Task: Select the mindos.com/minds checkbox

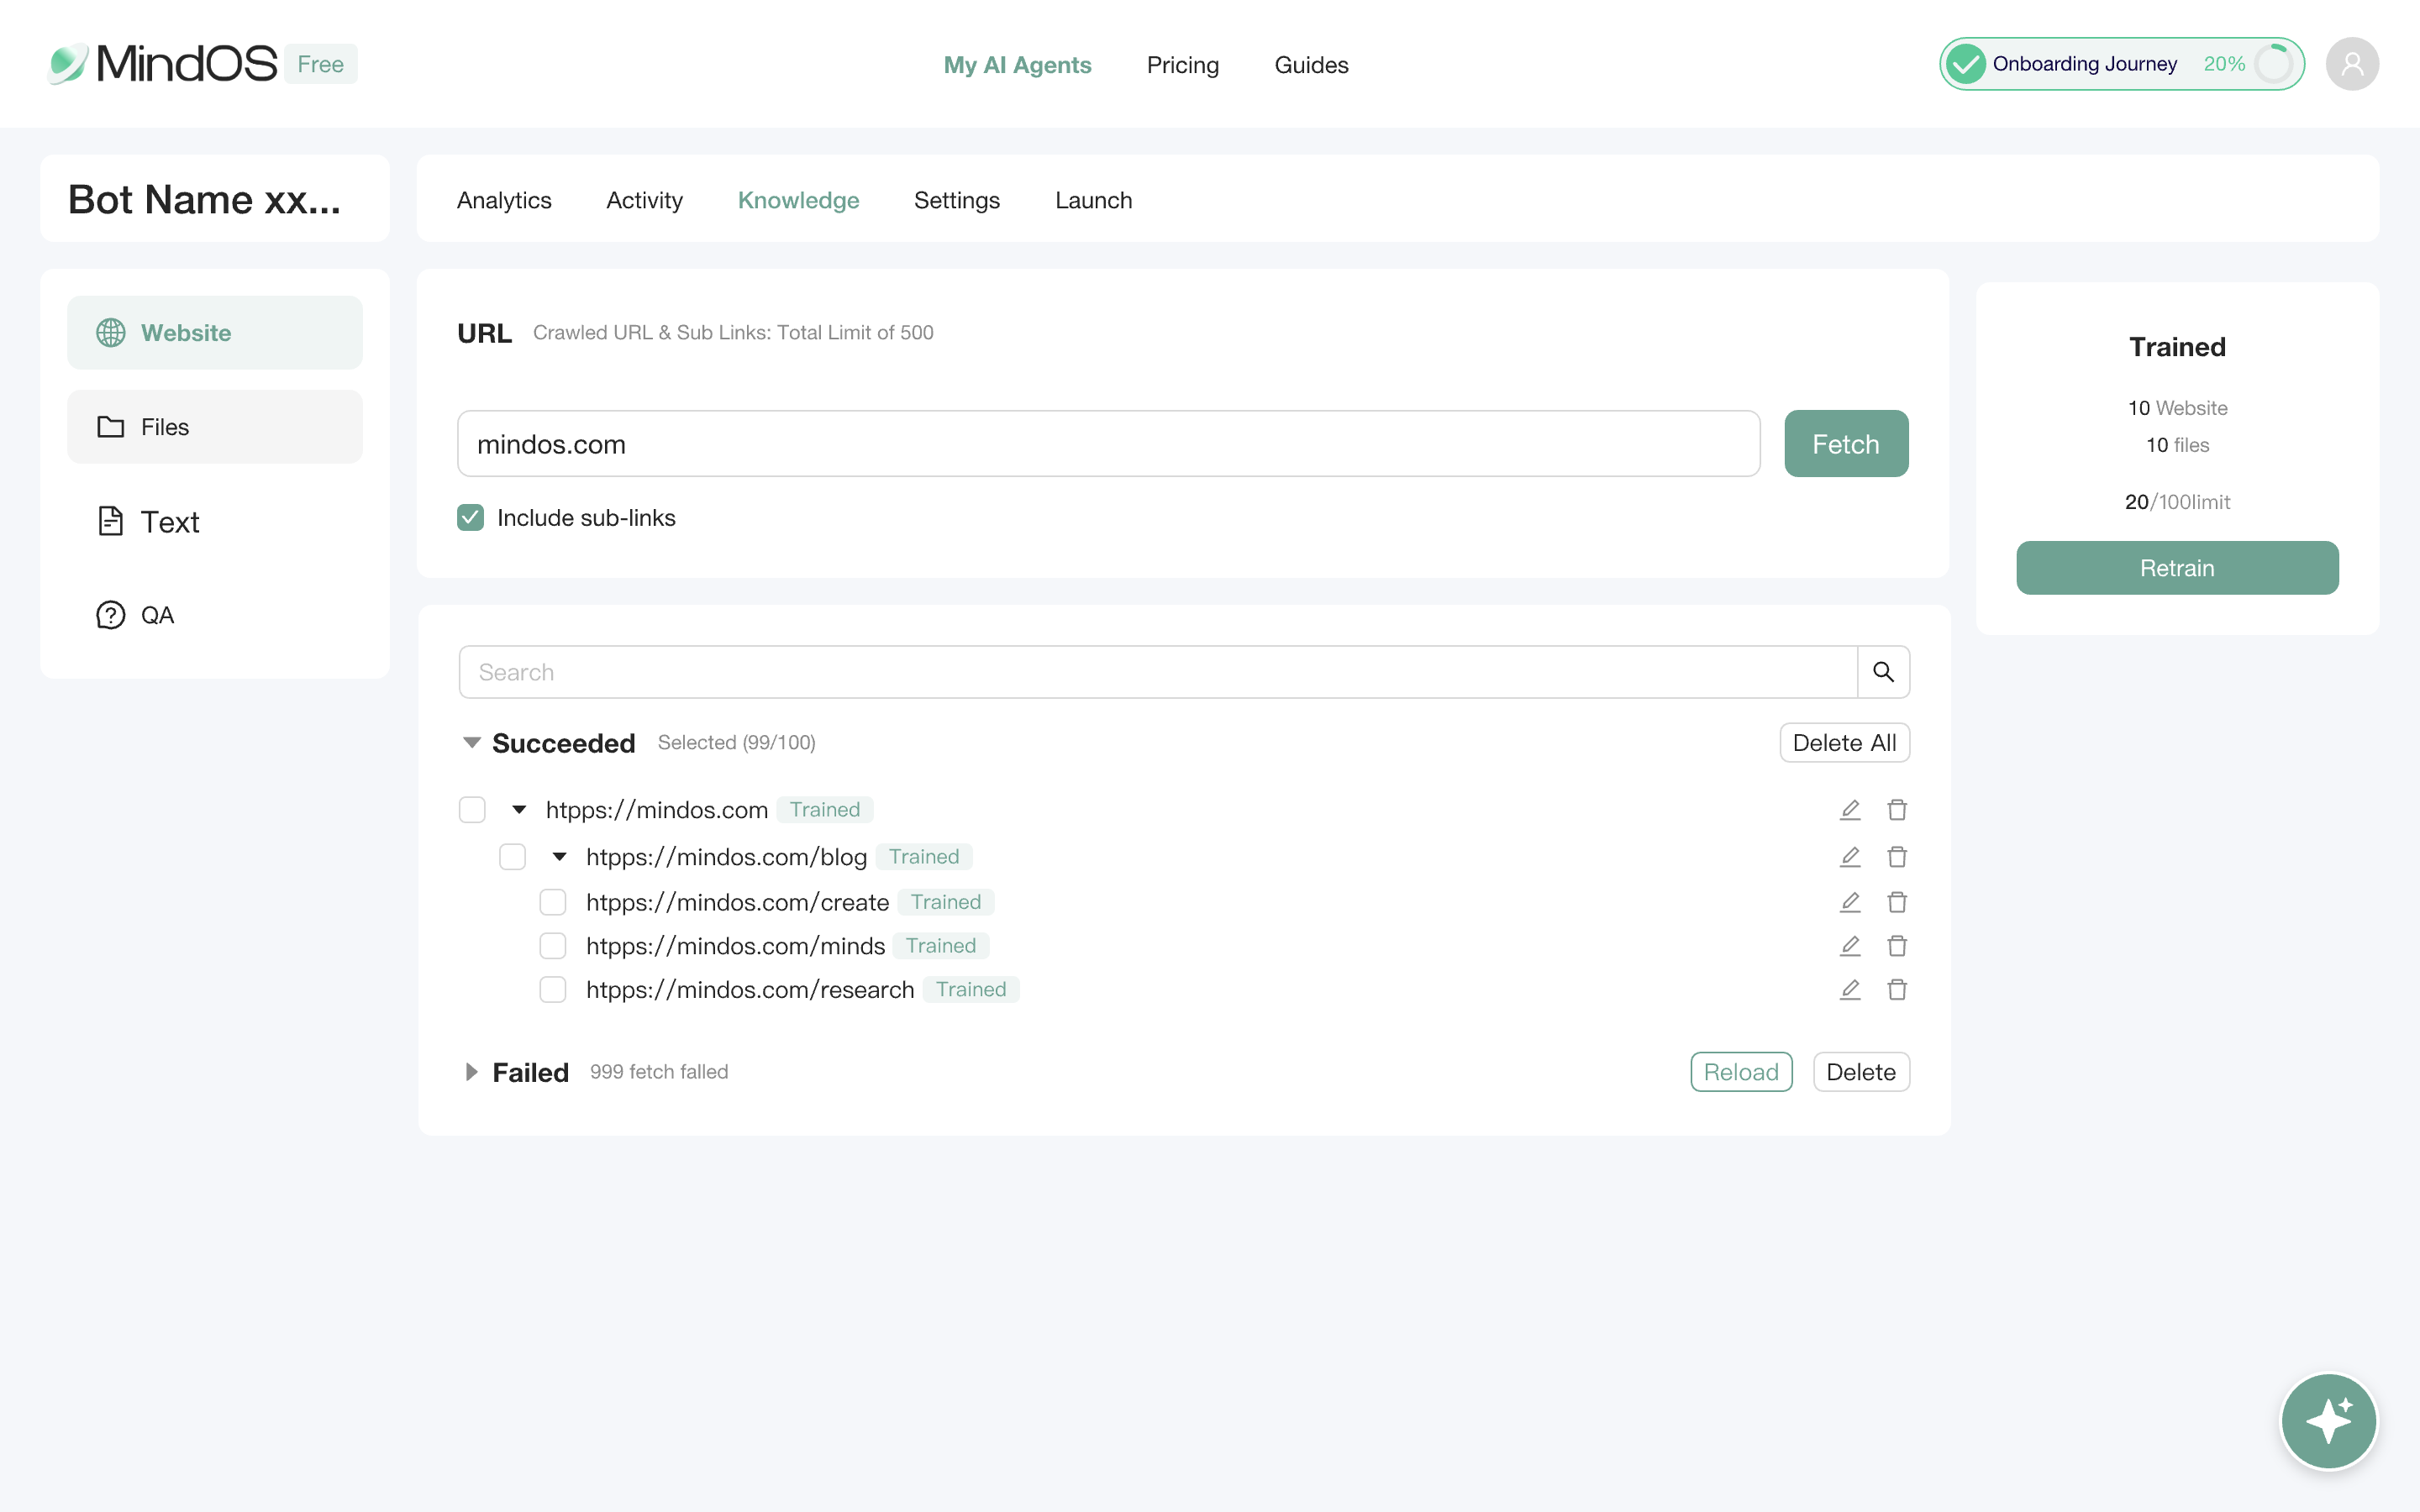Action: [553, 946]
